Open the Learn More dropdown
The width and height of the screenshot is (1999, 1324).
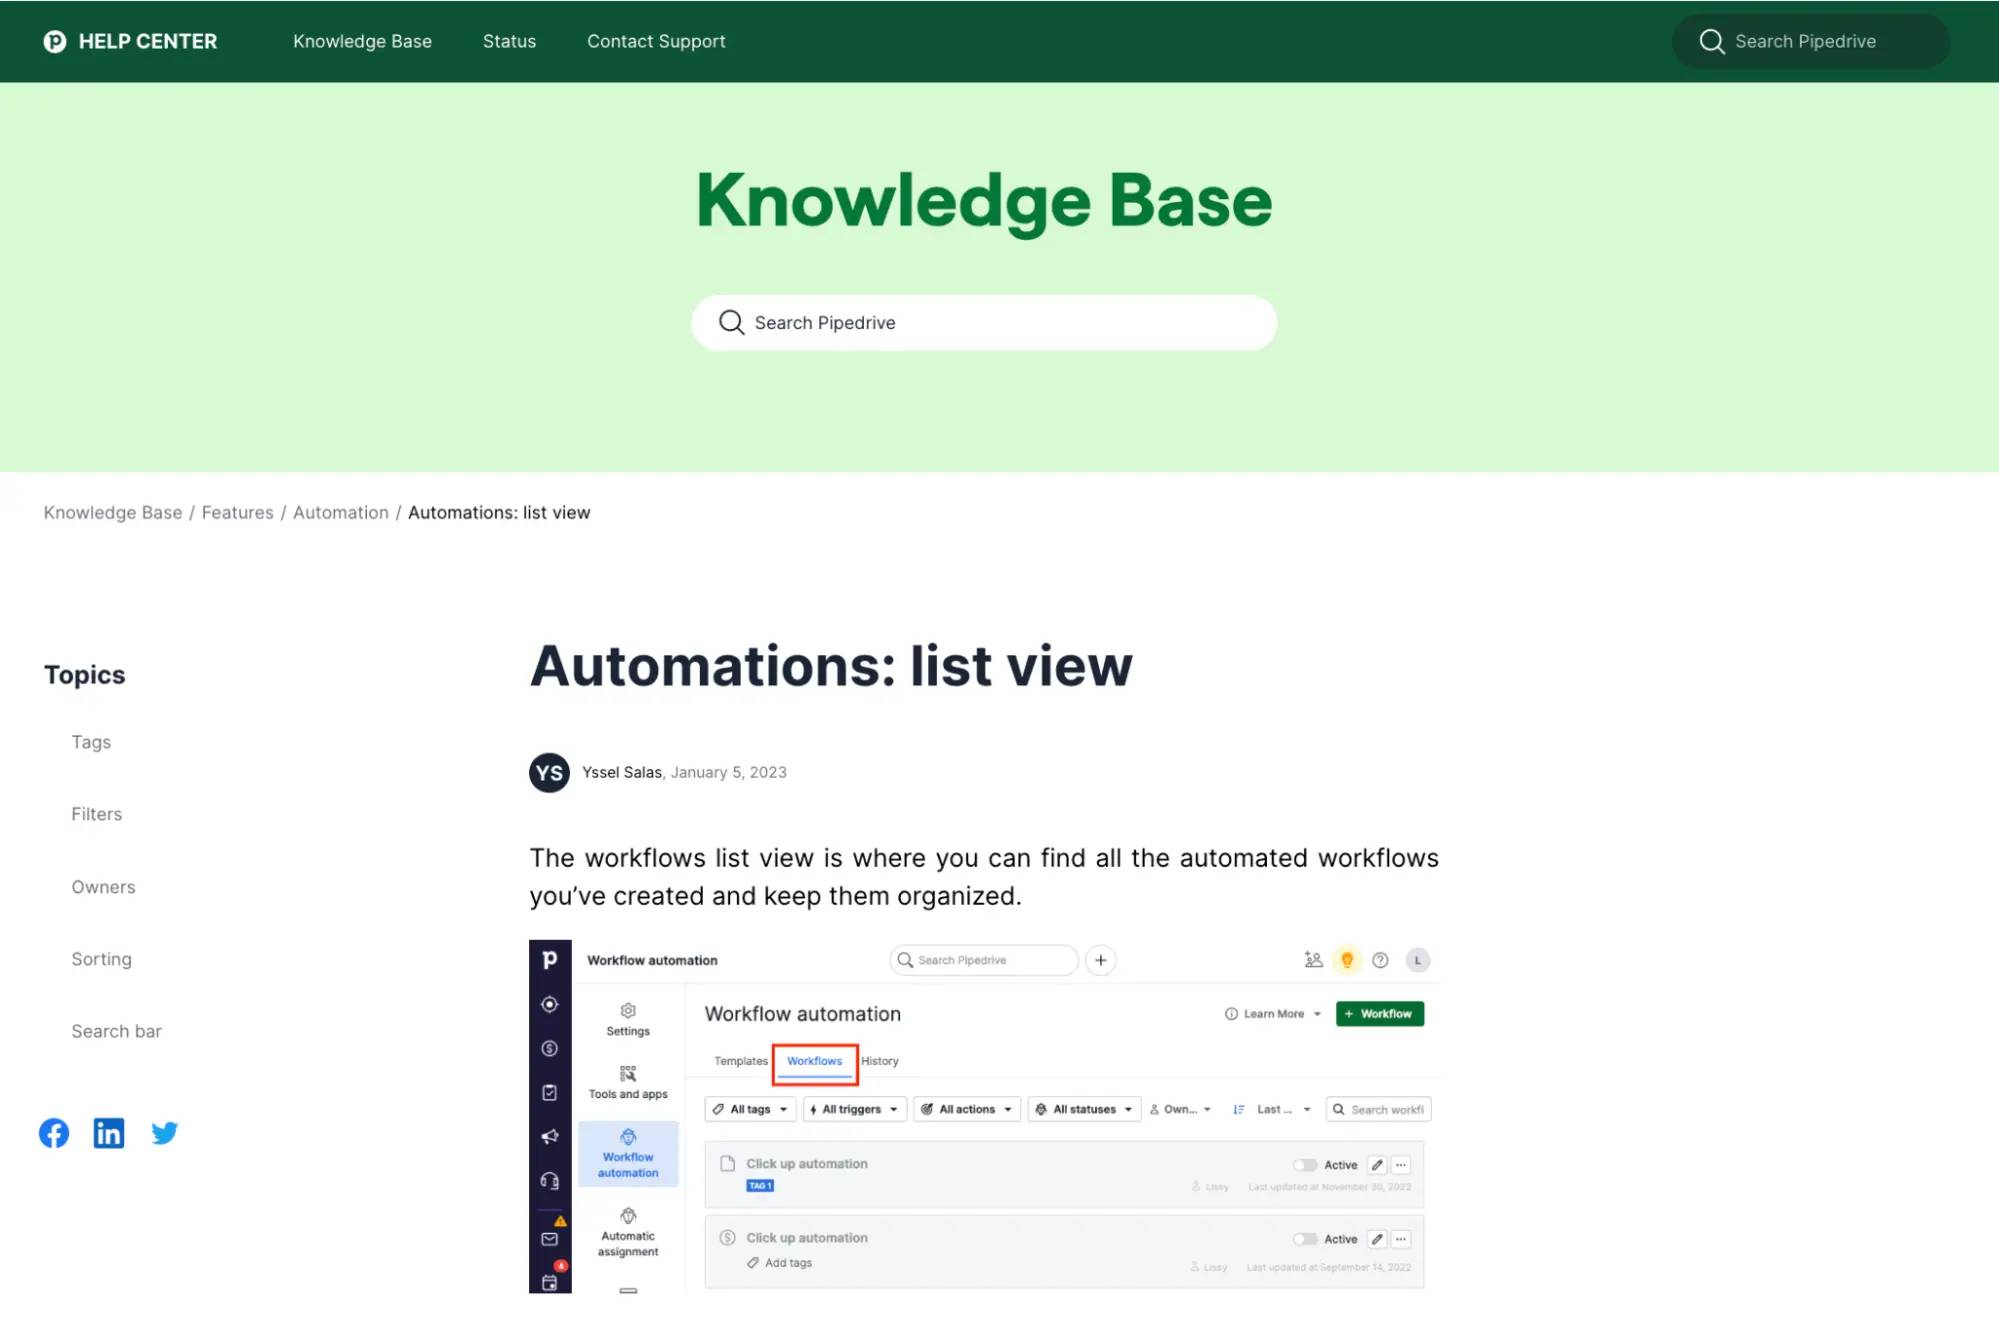1272,1013
